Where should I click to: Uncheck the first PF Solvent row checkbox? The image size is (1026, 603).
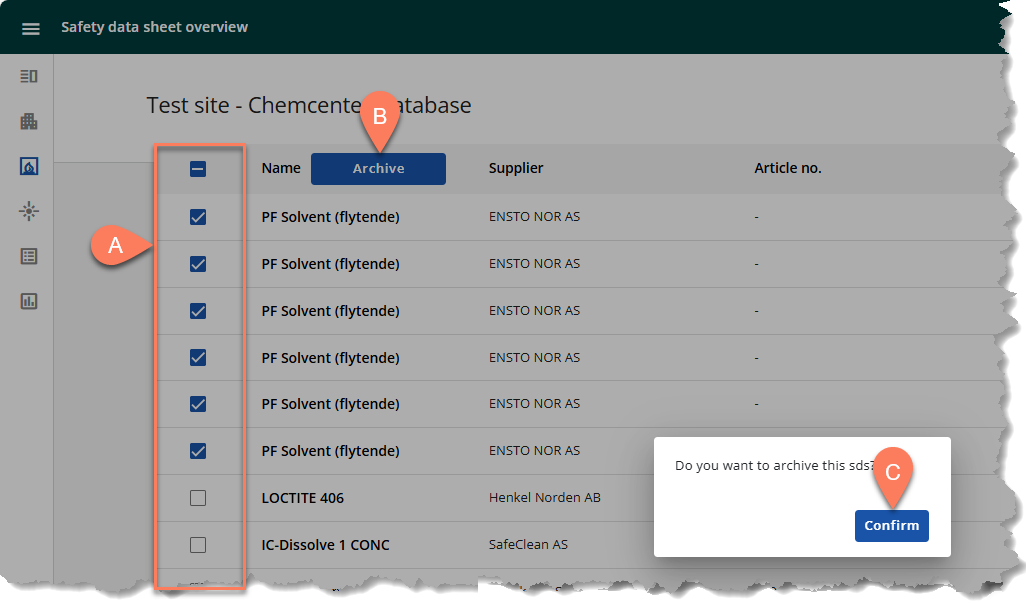[198, 217]
